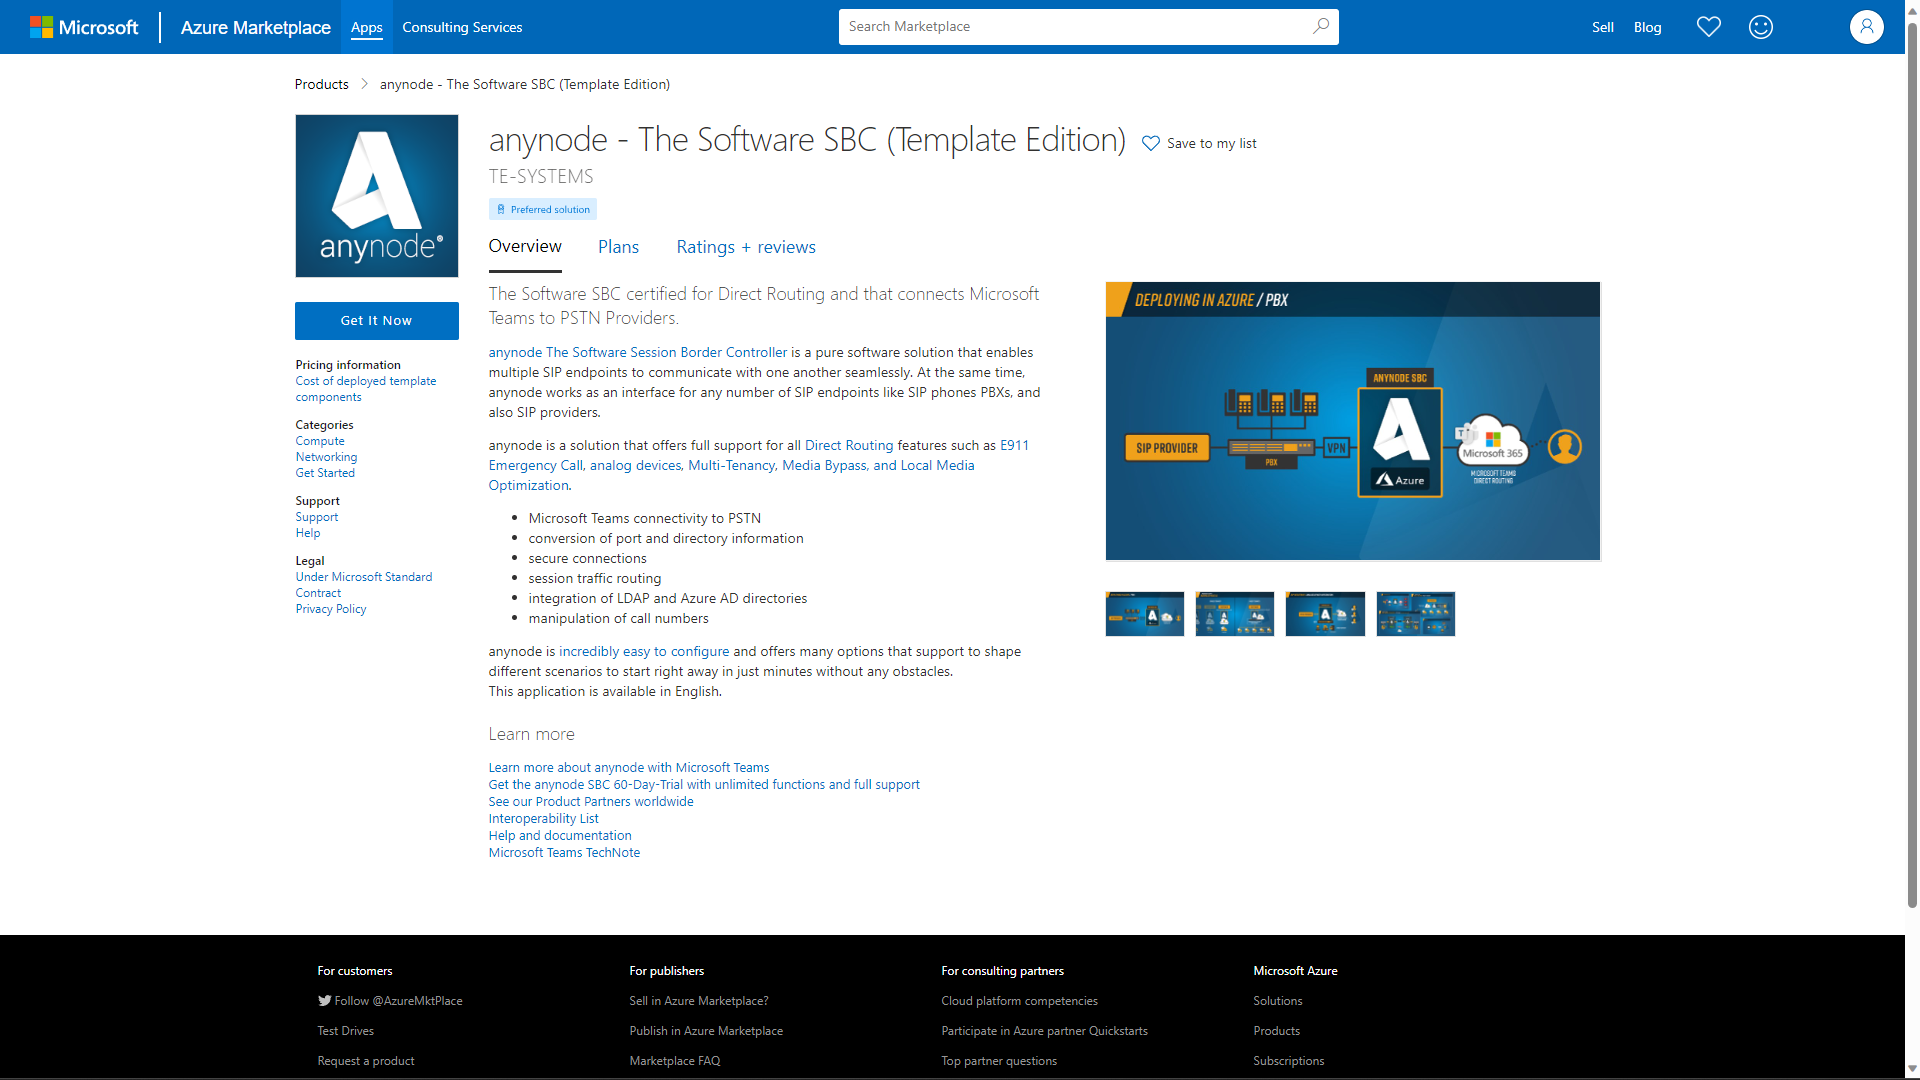The height and width of the screenshot is (1080, 1920).
Task: Click Request a product footer link
Action: coord(366,1061)
